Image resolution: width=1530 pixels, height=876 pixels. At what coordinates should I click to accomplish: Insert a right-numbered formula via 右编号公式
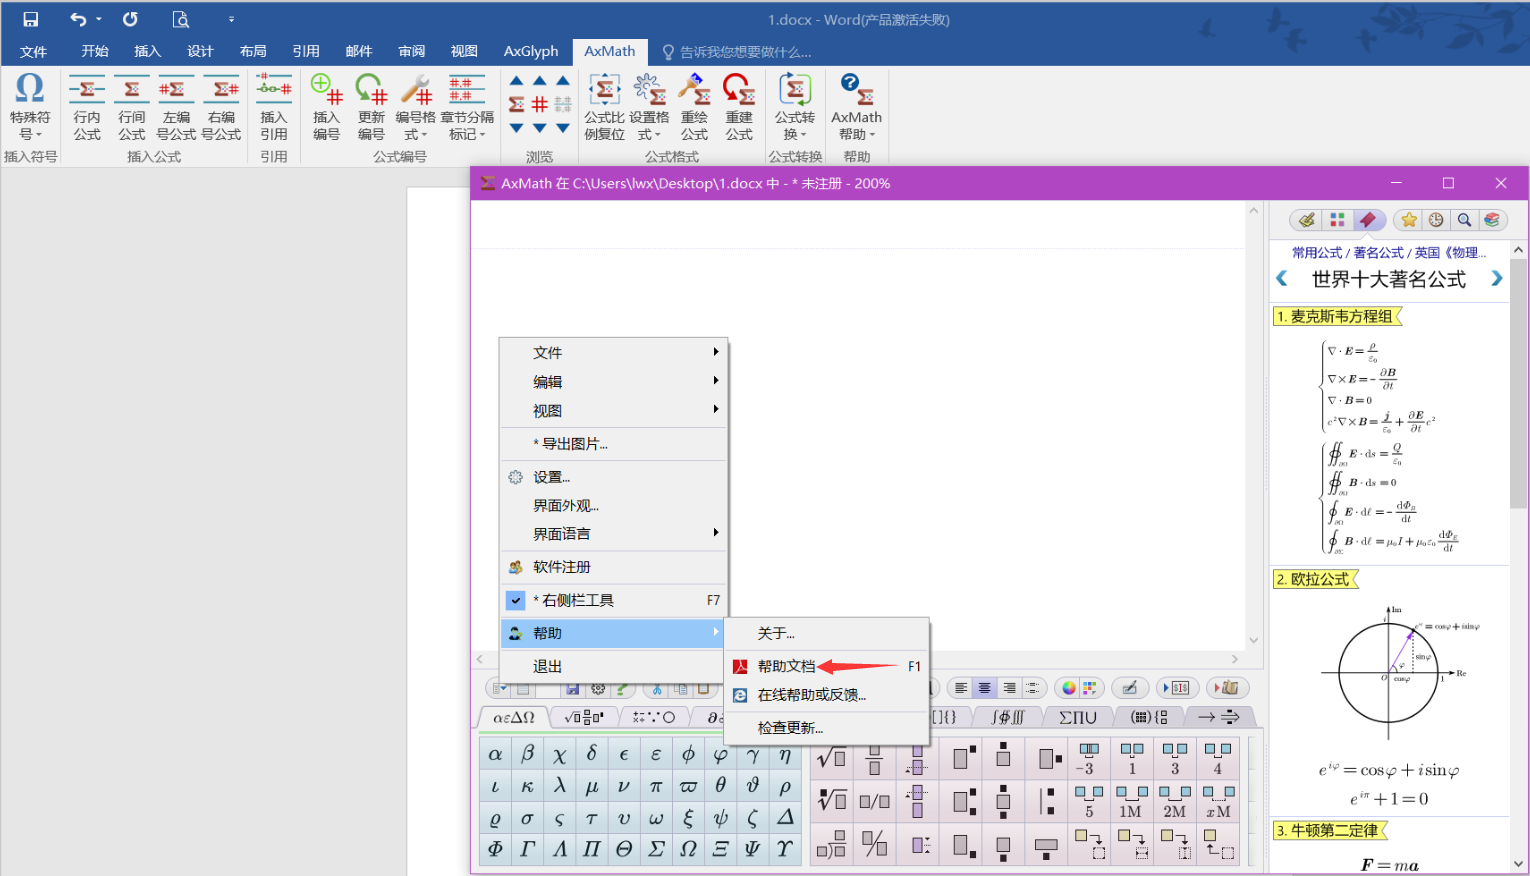pyautogui.click(x=221, y=108)
